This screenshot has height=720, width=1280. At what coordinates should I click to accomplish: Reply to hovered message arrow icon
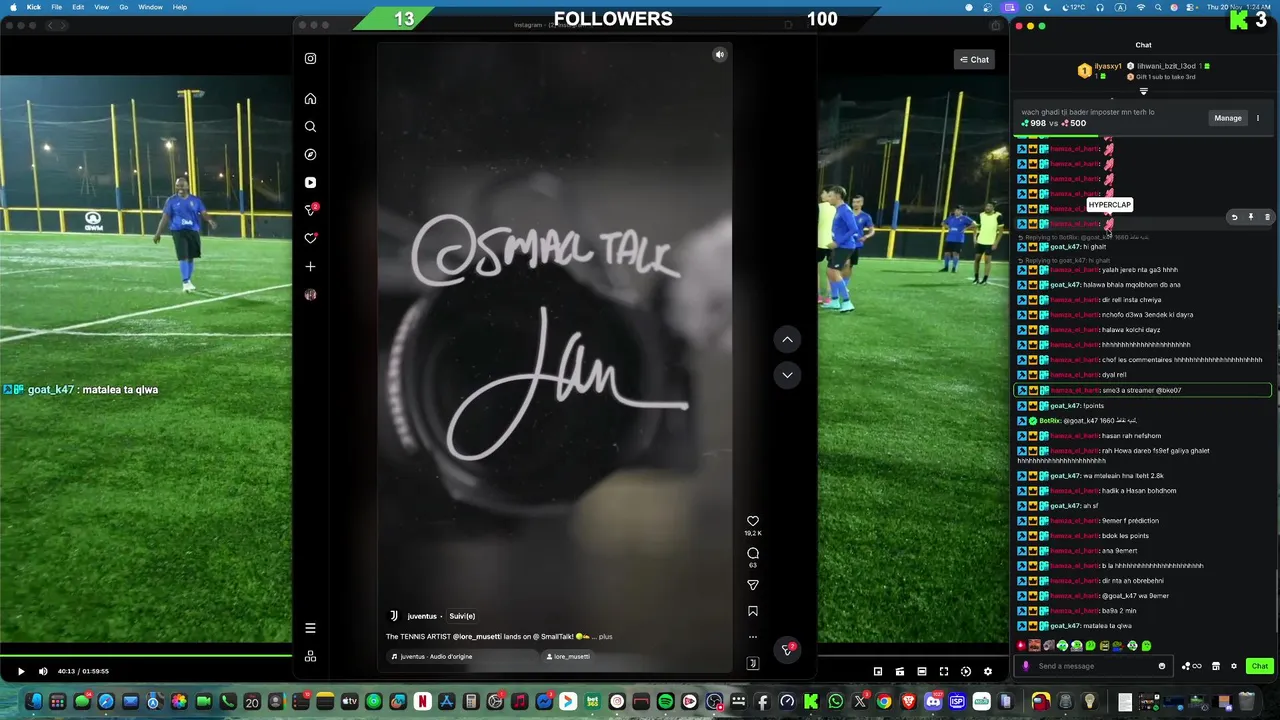(x=1234, y=217)
